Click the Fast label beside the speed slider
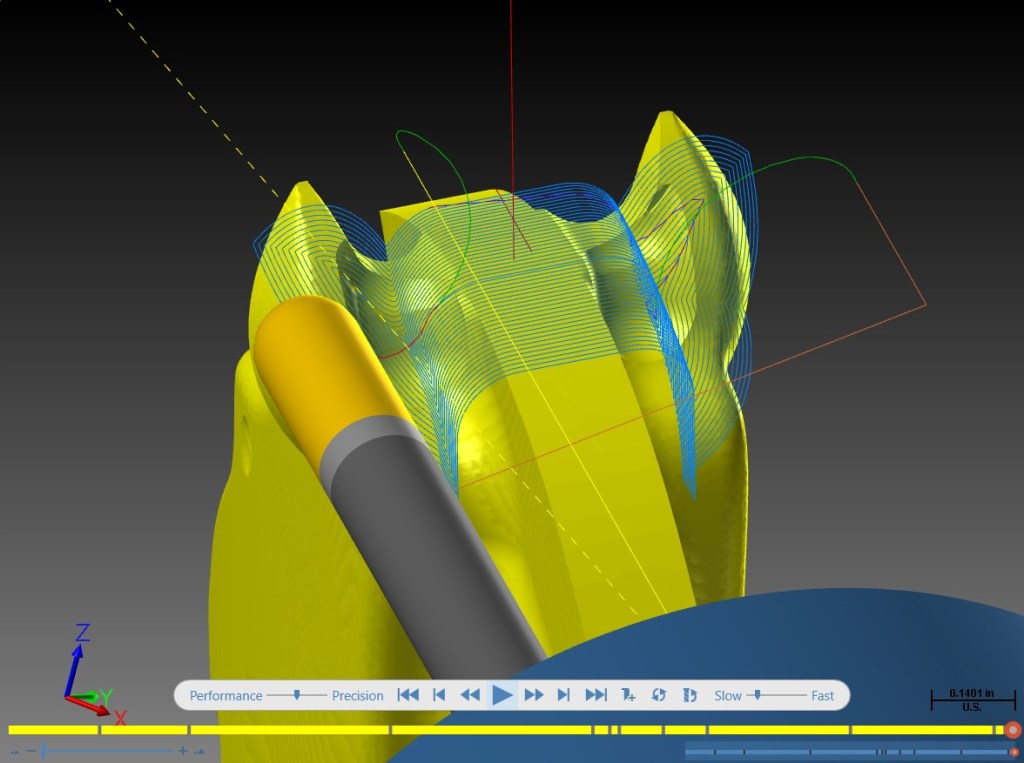This screenshot has width=1024, height=763. click(x=822, y=696)
